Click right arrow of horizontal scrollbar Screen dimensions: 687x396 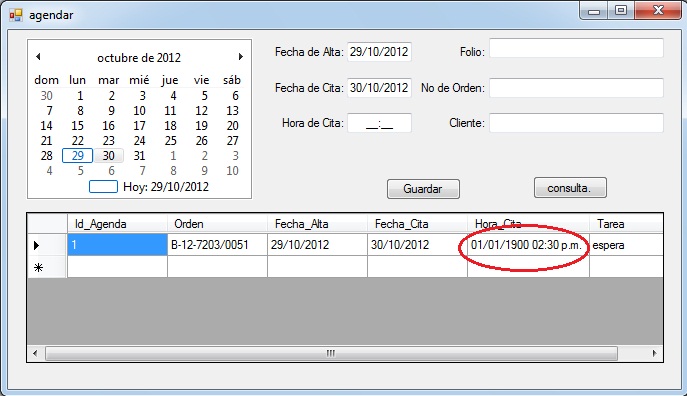(655, 353)
